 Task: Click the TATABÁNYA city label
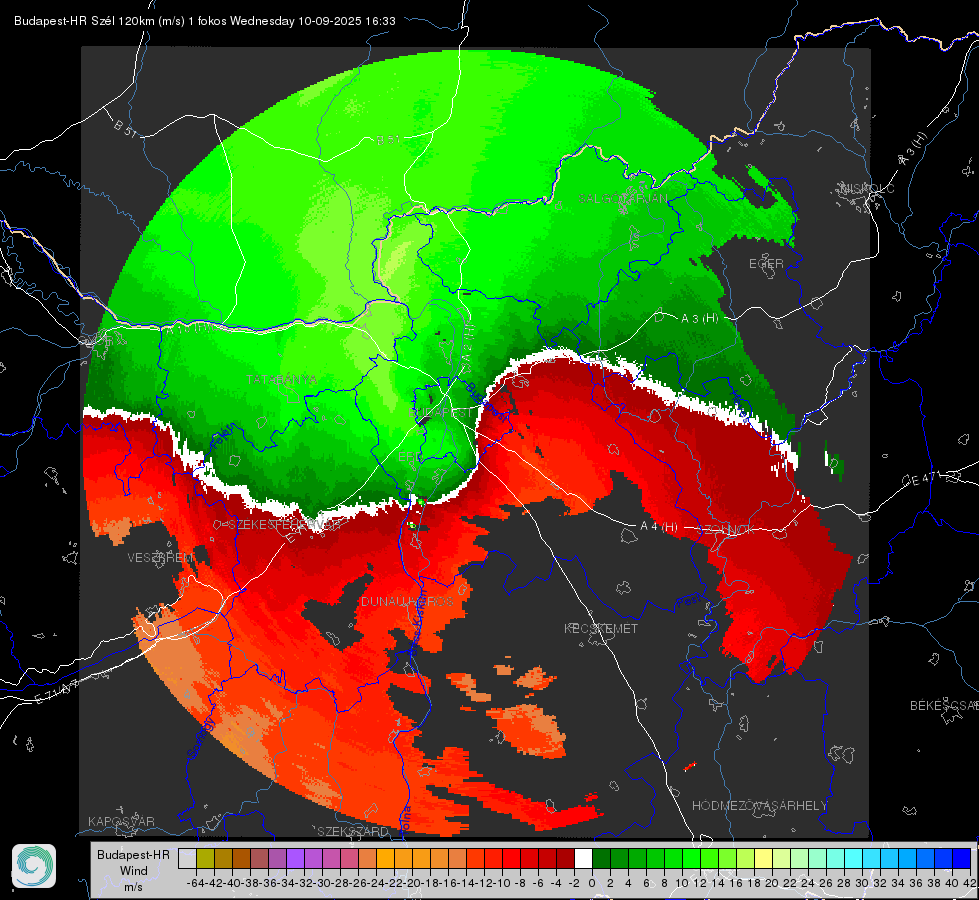coord(281,380)
